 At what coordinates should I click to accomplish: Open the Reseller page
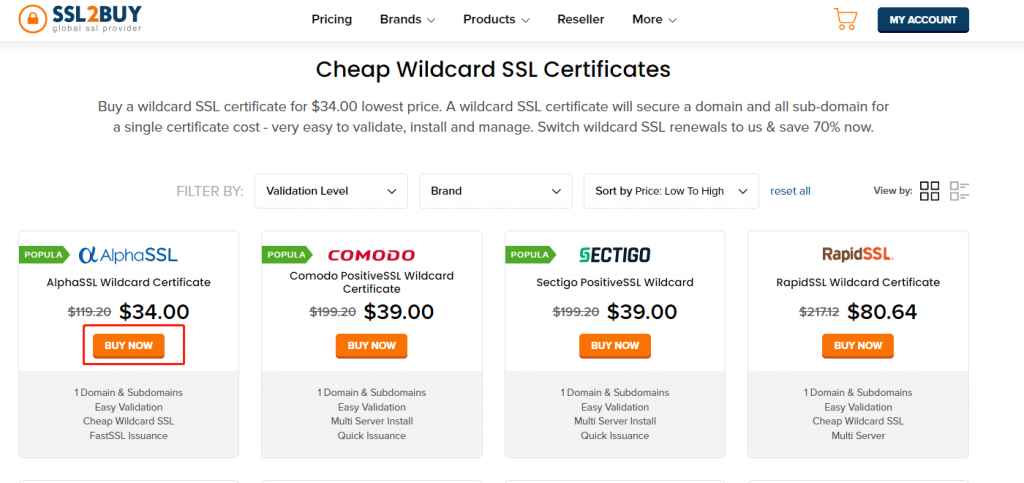[x=580, y=19]
